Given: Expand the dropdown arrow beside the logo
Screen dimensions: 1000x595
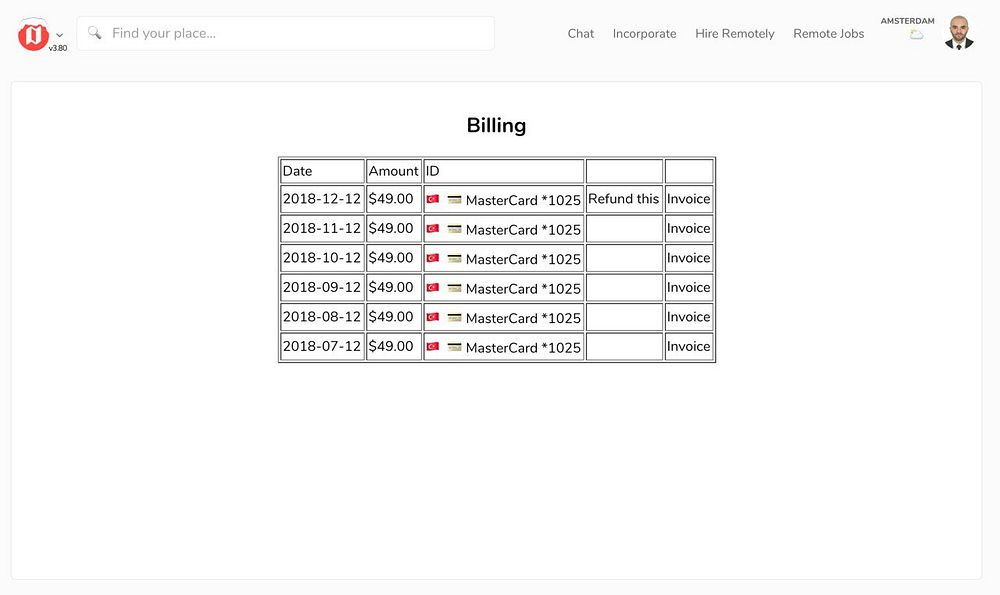Looking at the screenshot, I should click(x=59, y=35).
